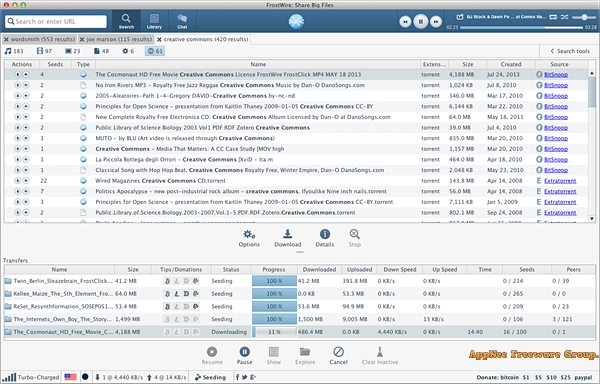
Task: Select Wired Magazines Creative Commons CD.torrent row
Action: tap(296, 181)
